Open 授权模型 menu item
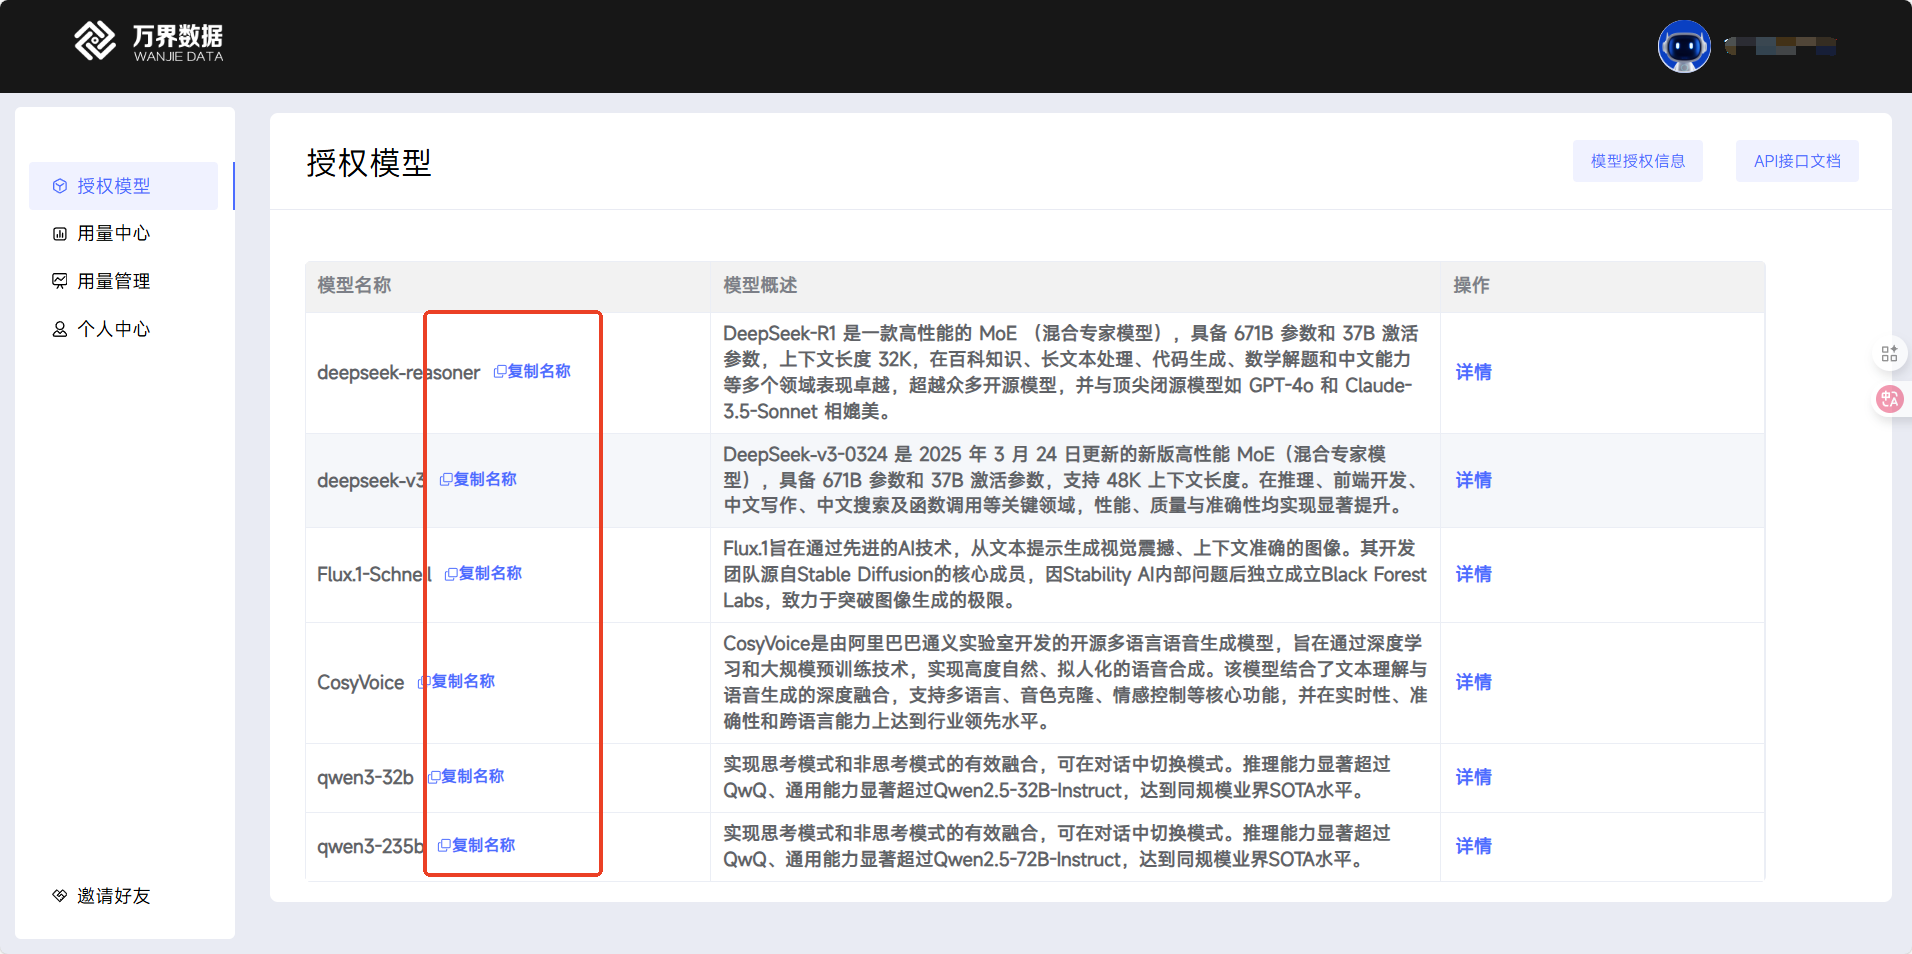The height and width of the screenshot is (954, 1912). pos(124,186)
